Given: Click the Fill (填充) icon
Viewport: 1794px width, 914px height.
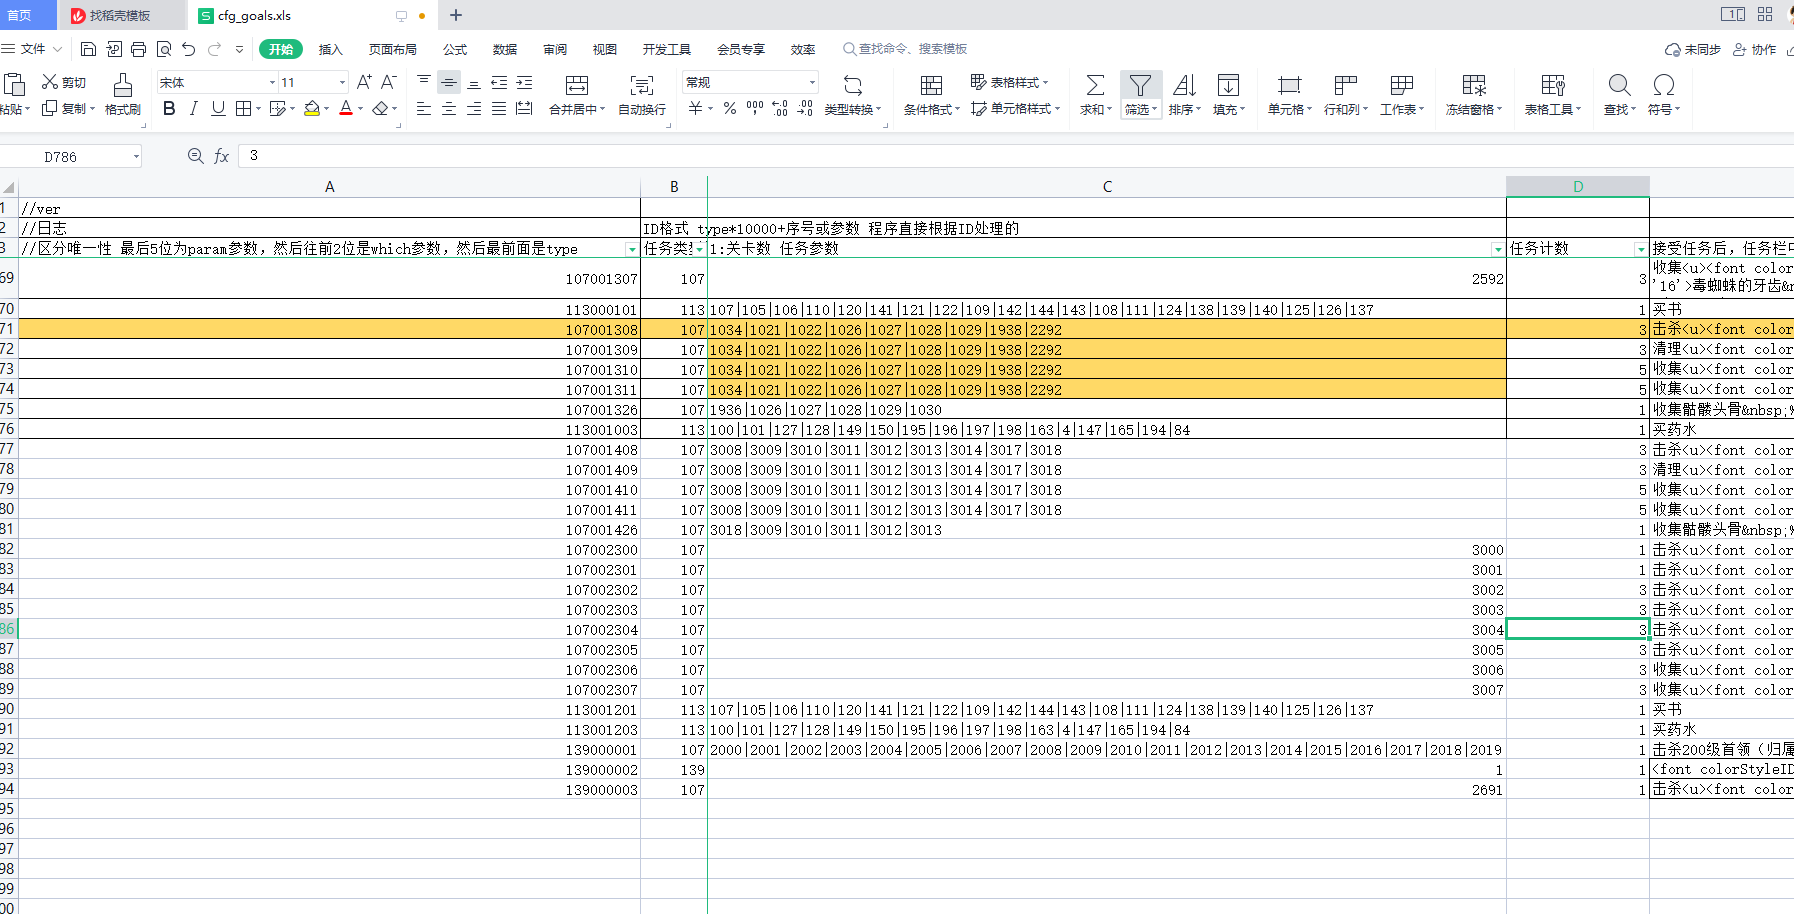Looking at the screenshot, I should point(1228,85).
